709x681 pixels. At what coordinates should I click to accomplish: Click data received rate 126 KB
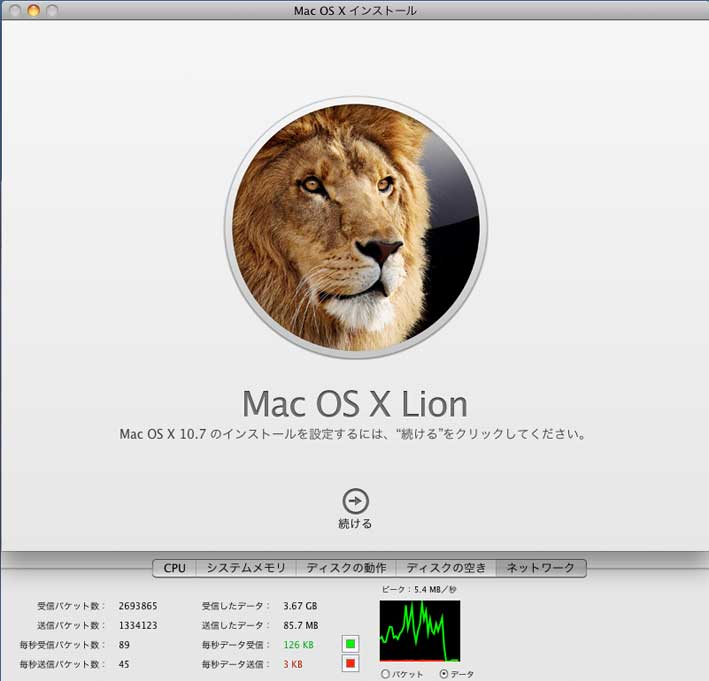(298, 645)
